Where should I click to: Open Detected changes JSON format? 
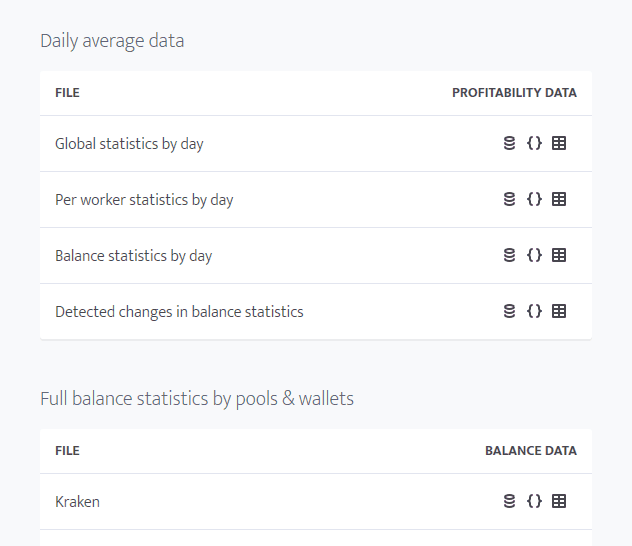[534, 311]
